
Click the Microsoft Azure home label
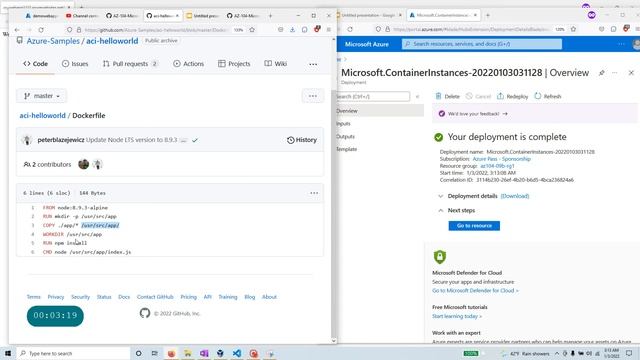click(x=367, y=44)
